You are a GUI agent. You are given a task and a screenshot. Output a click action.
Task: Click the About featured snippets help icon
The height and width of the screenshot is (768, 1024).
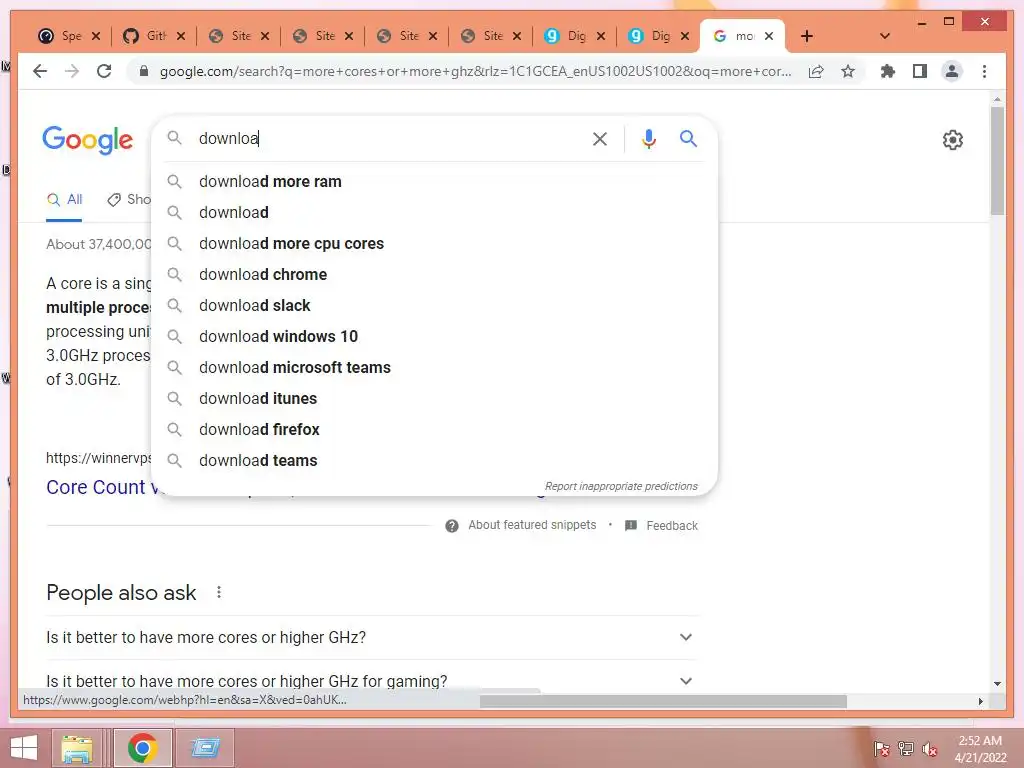(451, 526)
